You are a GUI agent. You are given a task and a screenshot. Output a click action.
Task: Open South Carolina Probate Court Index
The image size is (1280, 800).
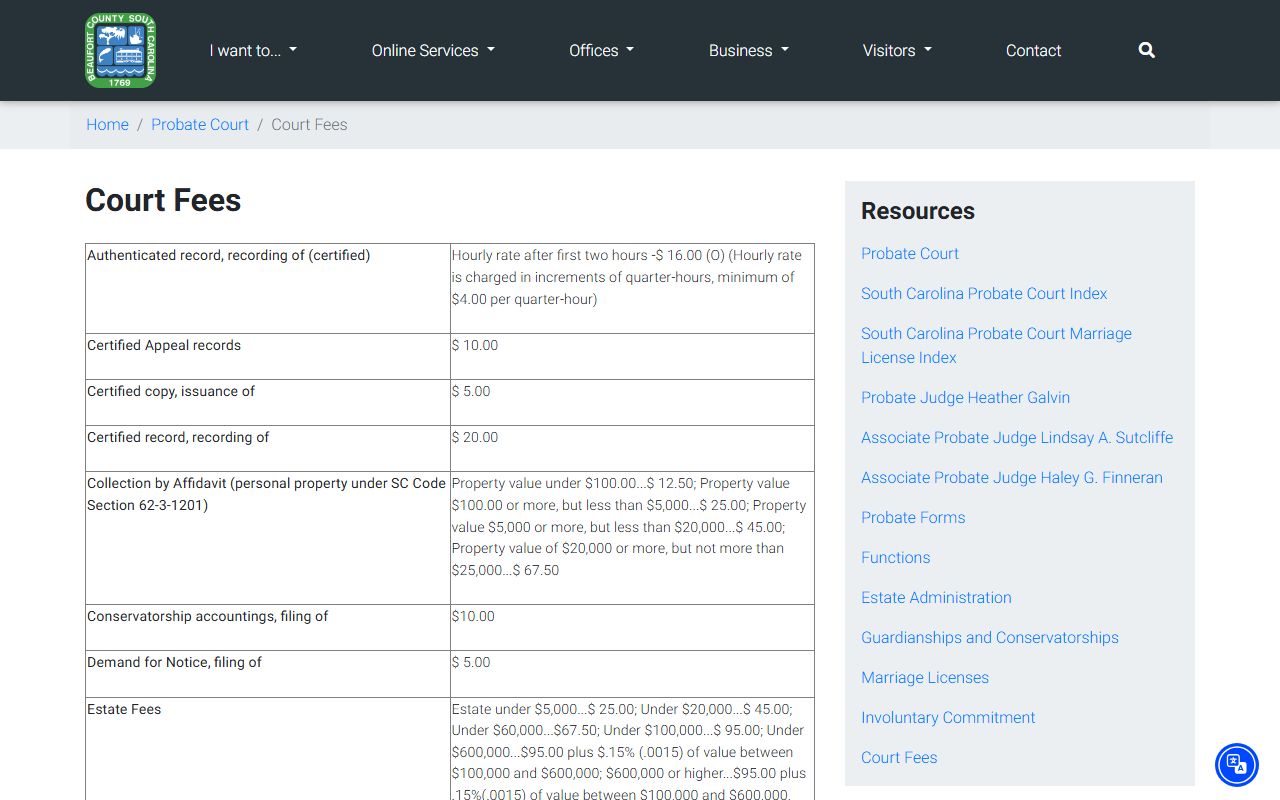[984, 293]
